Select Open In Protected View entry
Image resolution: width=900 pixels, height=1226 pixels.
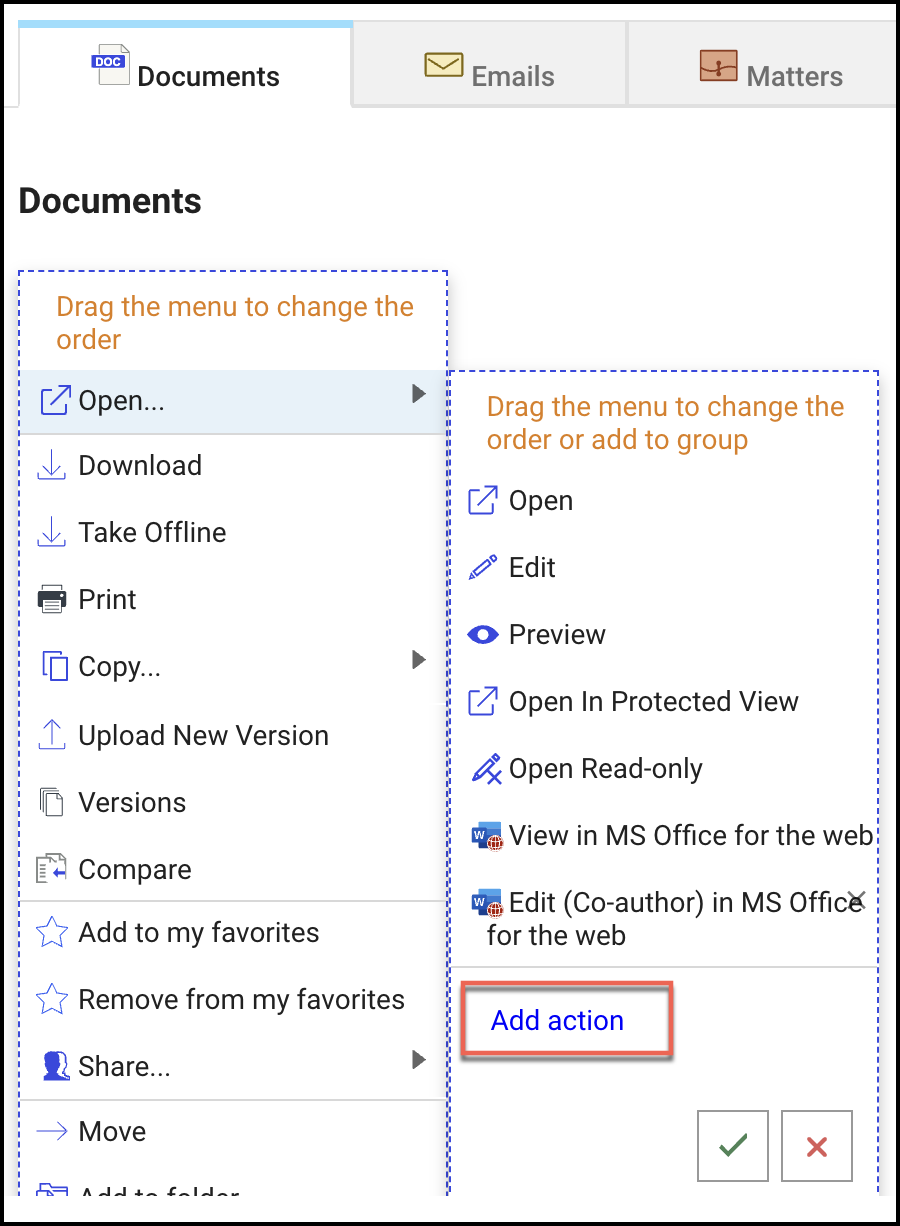[x=653, y=702]
